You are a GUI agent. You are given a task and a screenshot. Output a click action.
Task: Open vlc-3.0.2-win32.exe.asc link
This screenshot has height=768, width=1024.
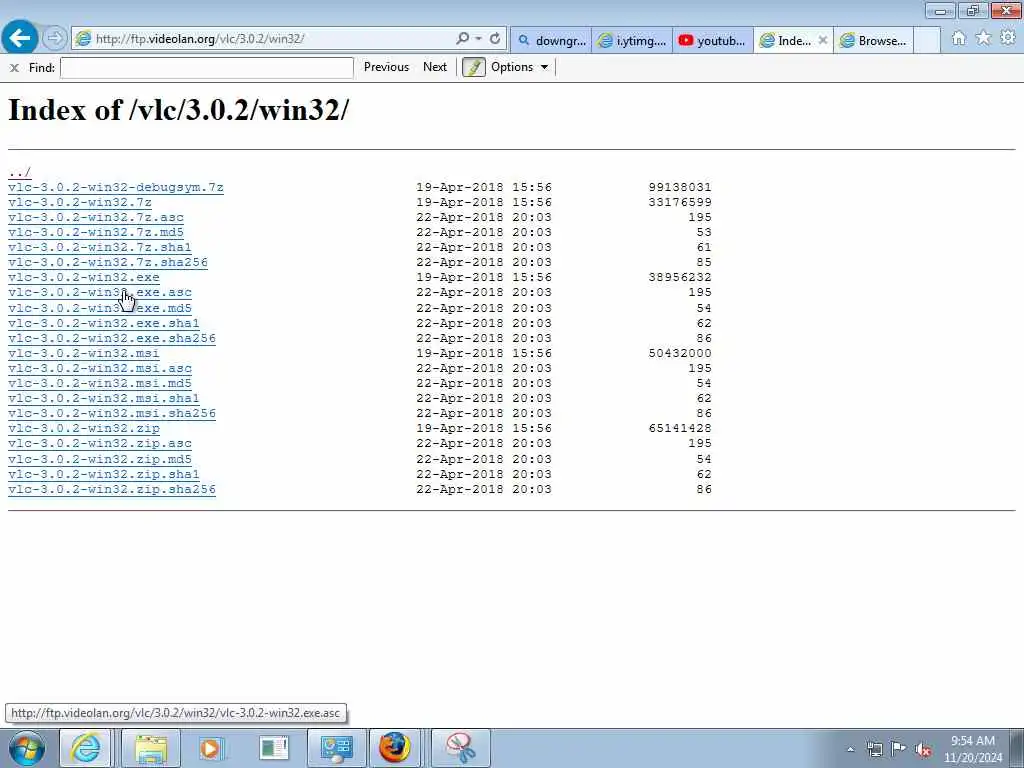click(100, 293)
